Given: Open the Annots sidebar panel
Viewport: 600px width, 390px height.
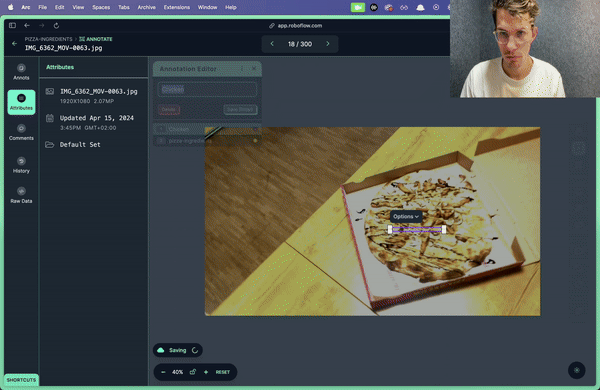Looking at the screenshot, I should point(21,72).
